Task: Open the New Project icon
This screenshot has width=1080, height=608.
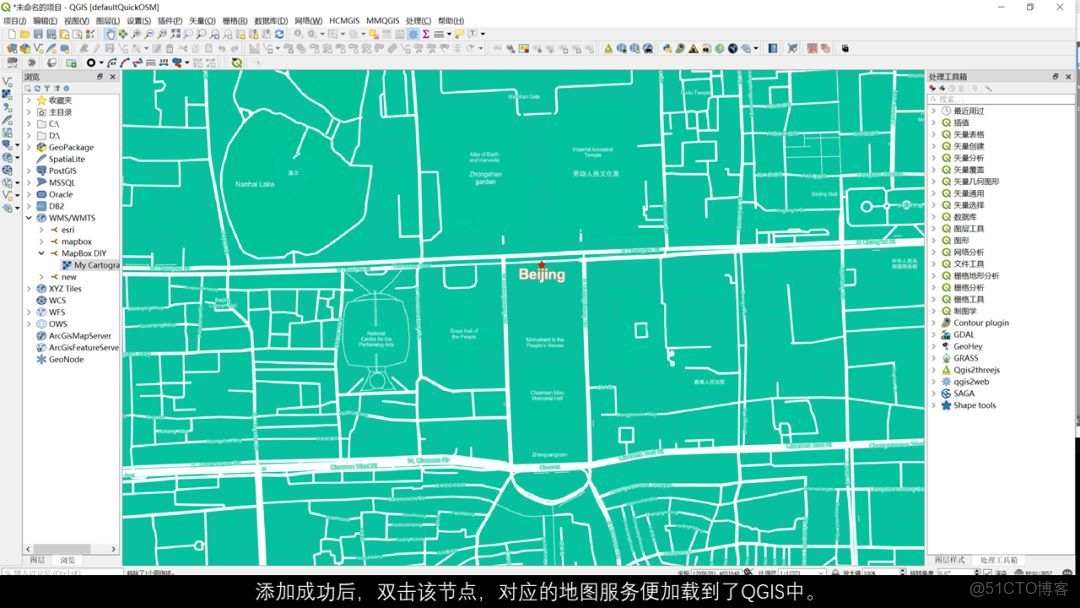Action: (x=12, y=35)
